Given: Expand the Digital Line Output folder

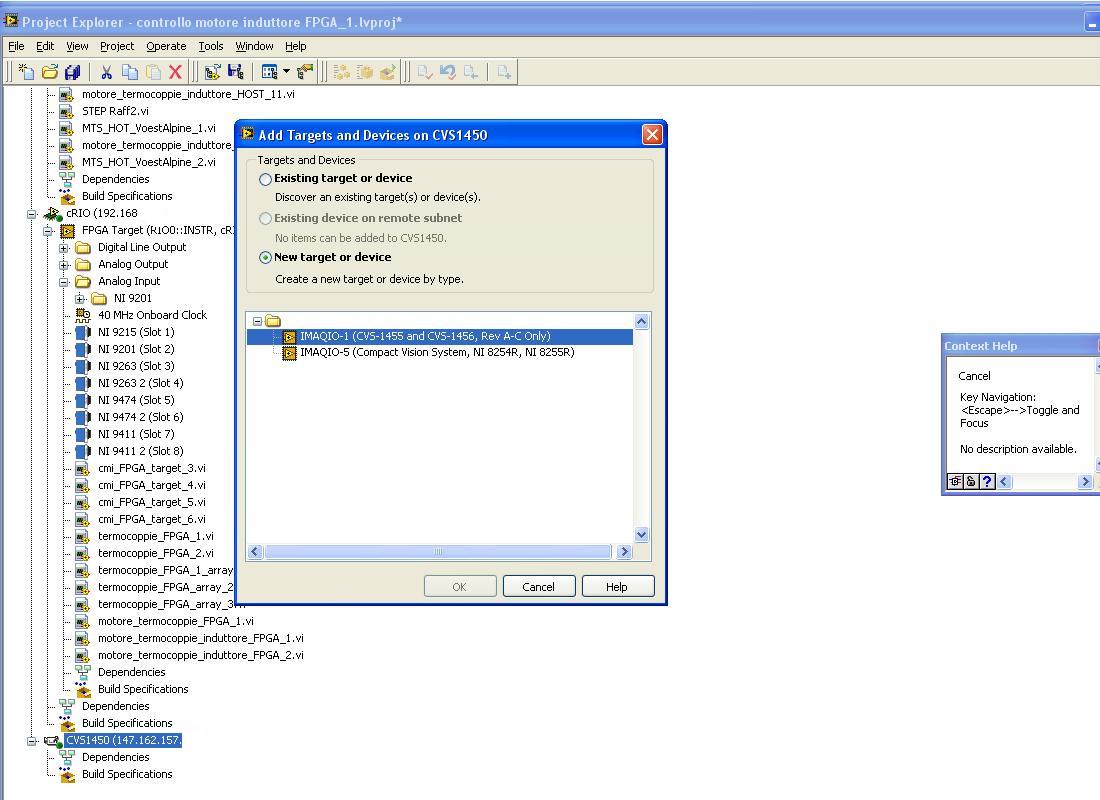Looking at the screenshot, I should pos(64,248).
